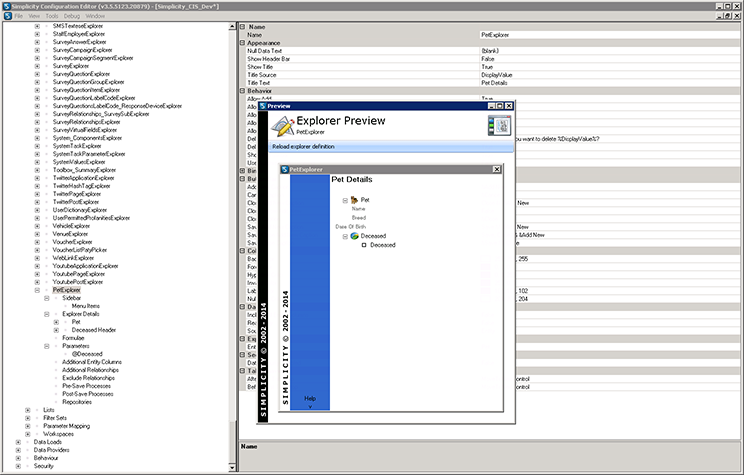
Task: Select Parameter Mapping tree node
Action: click(x=66, y=426)
